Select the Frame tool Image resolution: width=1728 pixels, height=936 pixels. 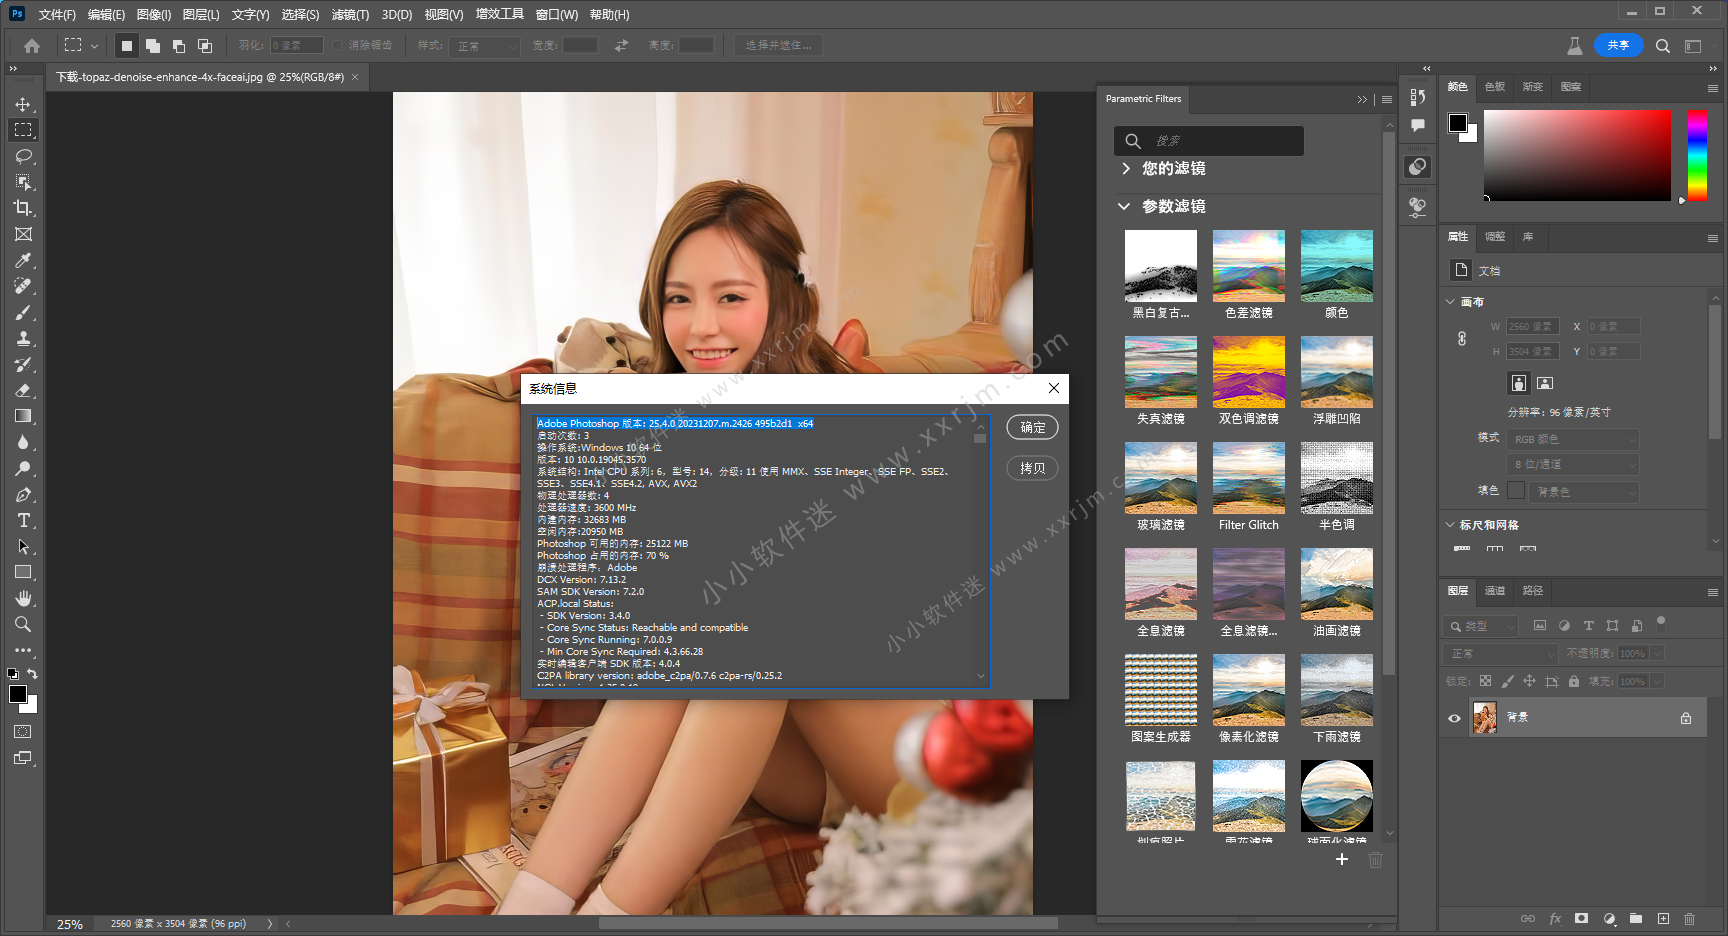pyautogui.click(x=23, y=234)
